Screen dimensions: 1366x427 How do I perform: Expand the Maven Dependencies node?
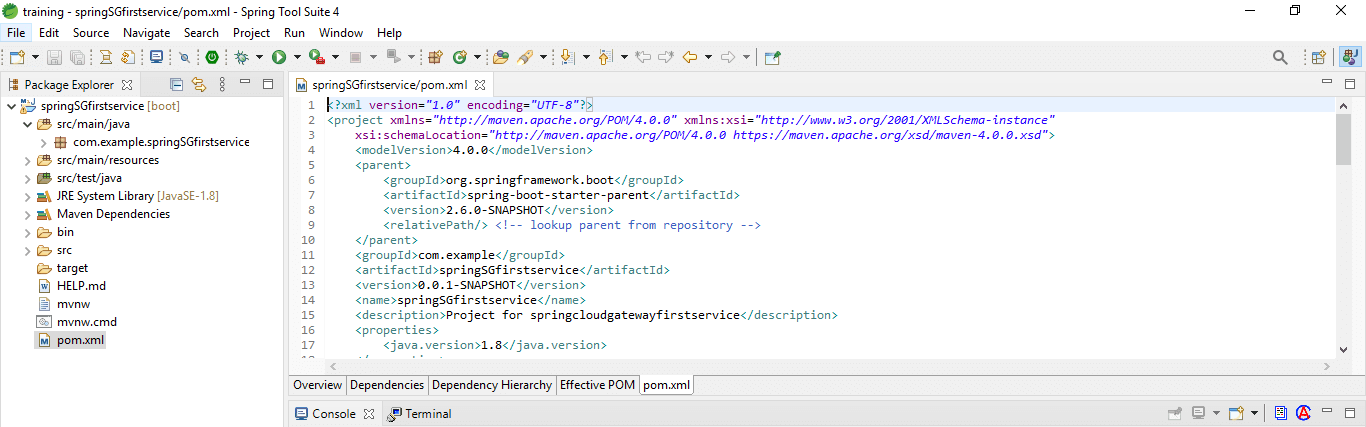(x=27, y=214)
